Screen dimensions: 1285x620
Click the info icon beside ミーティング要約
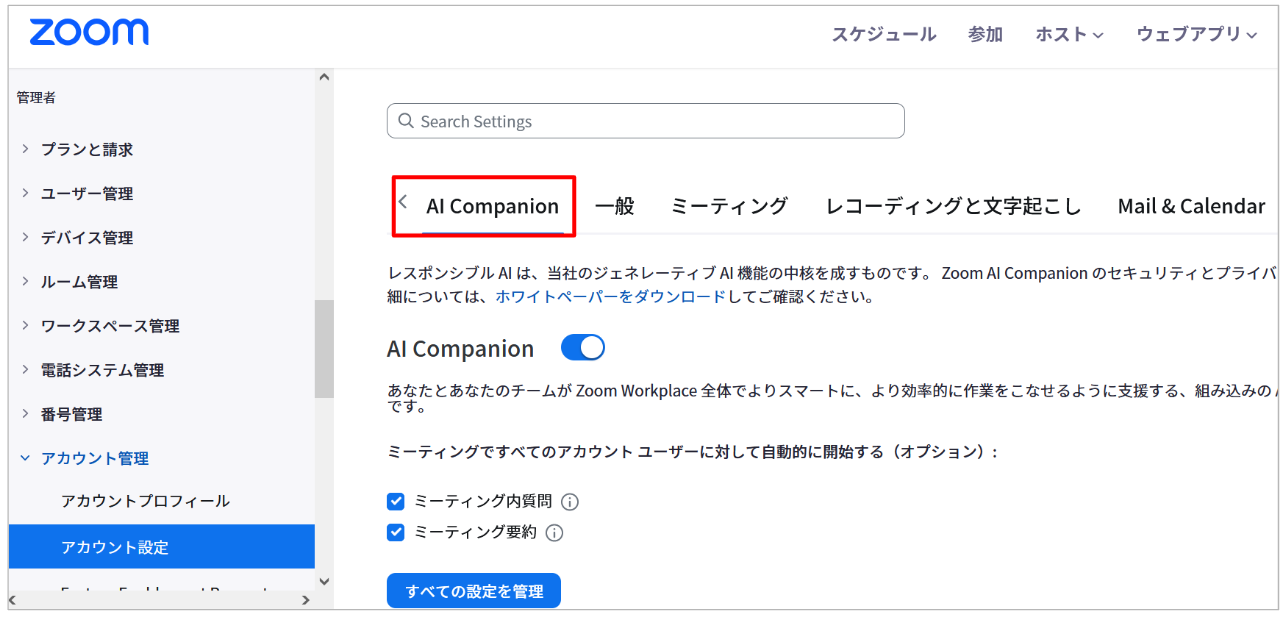(x=554, y=533)
